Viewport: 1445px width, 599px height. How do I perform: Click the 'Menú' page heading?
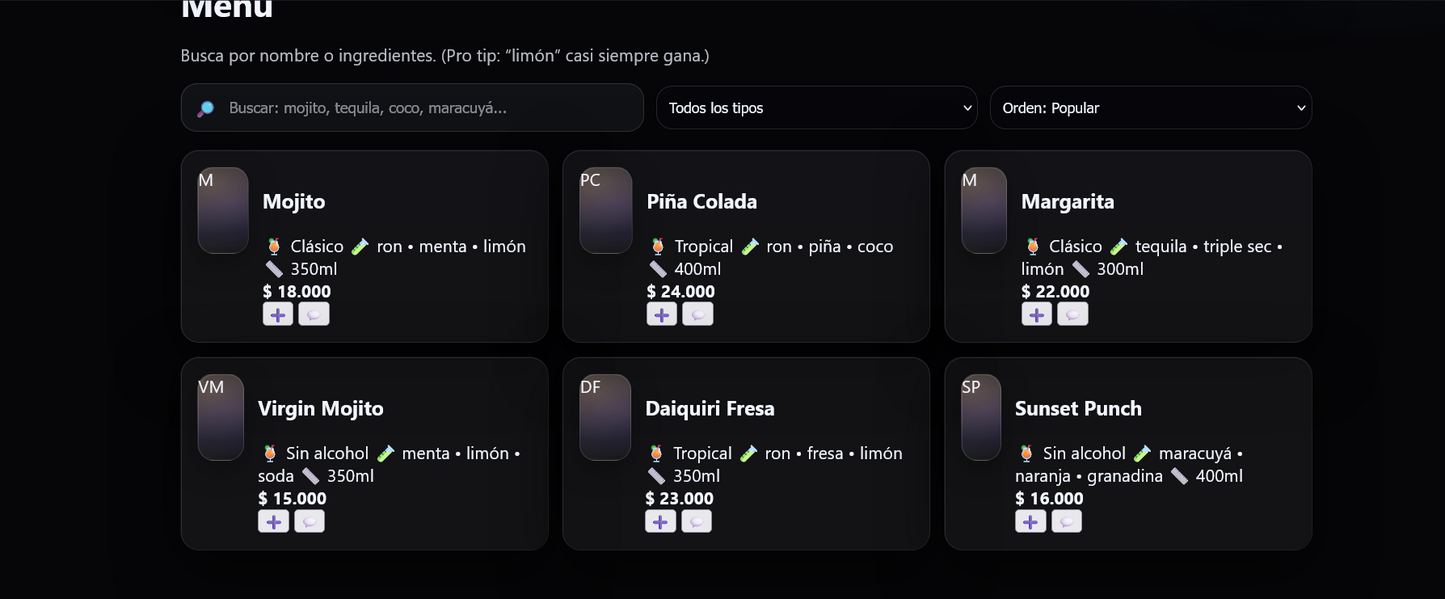225,8
